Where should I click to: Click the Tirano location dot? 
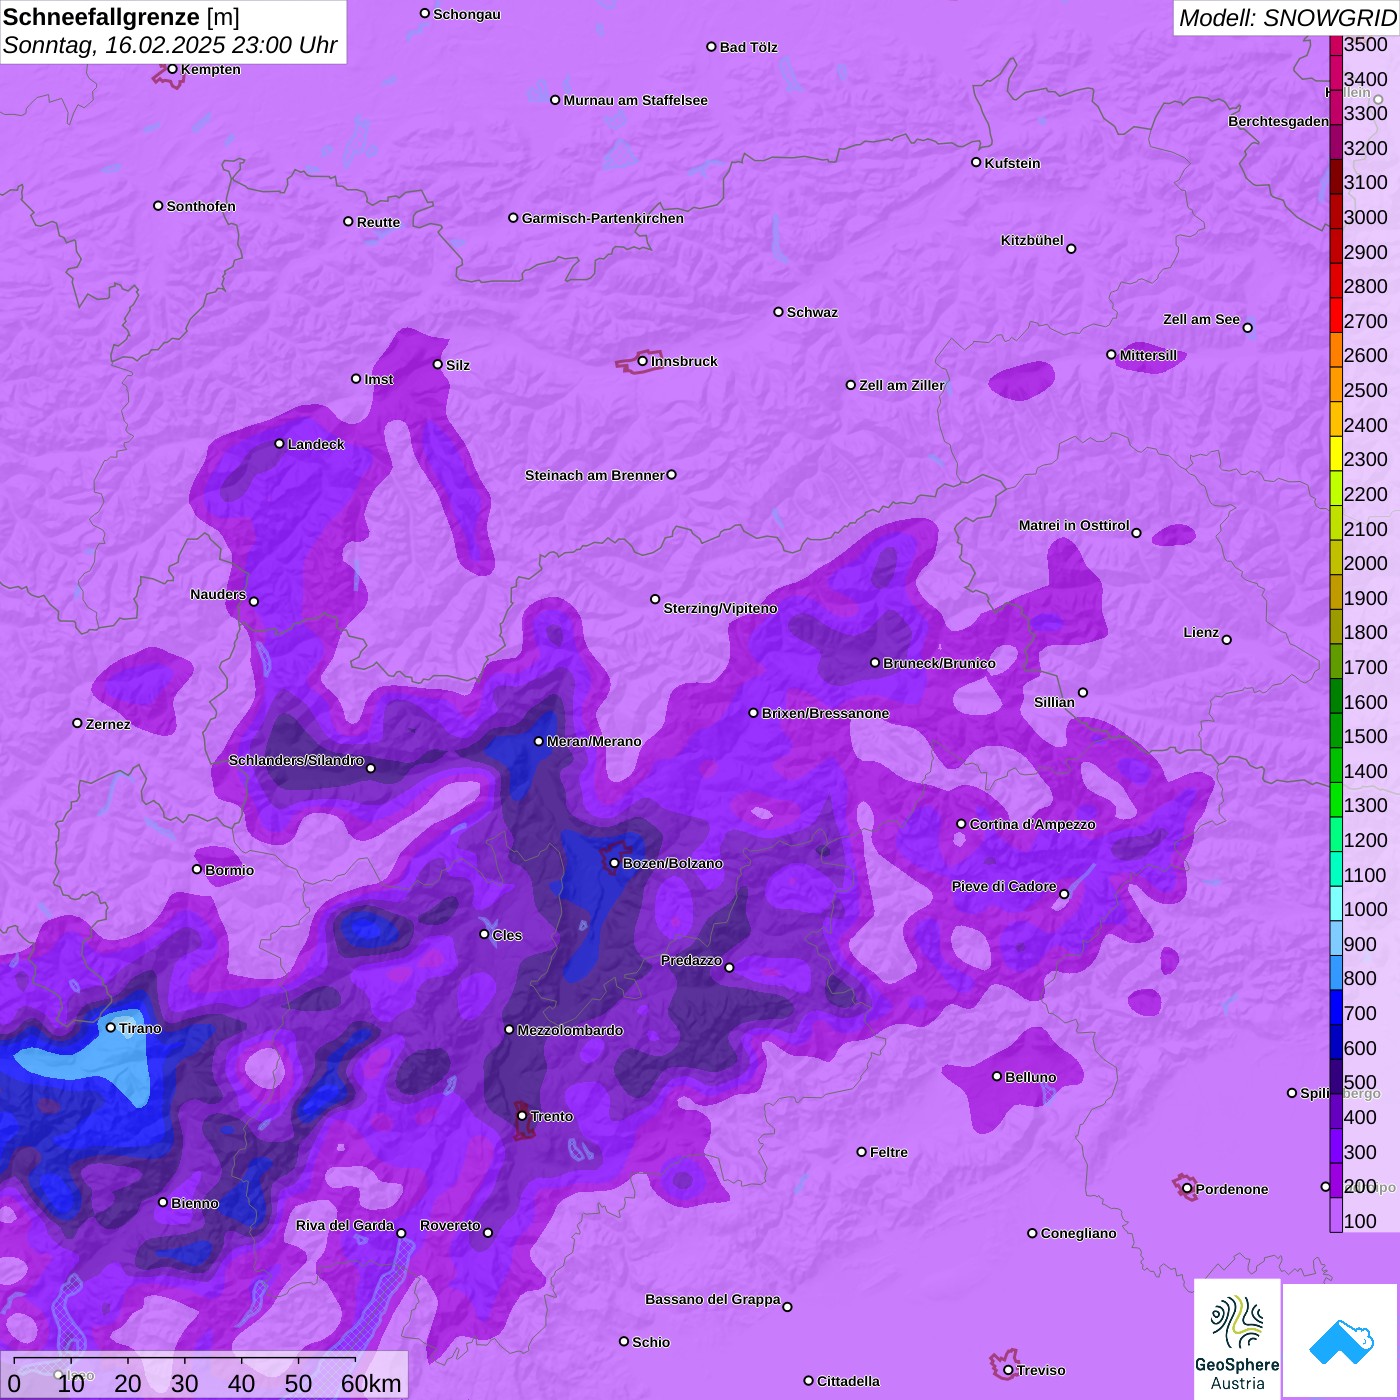(111, 1028)
